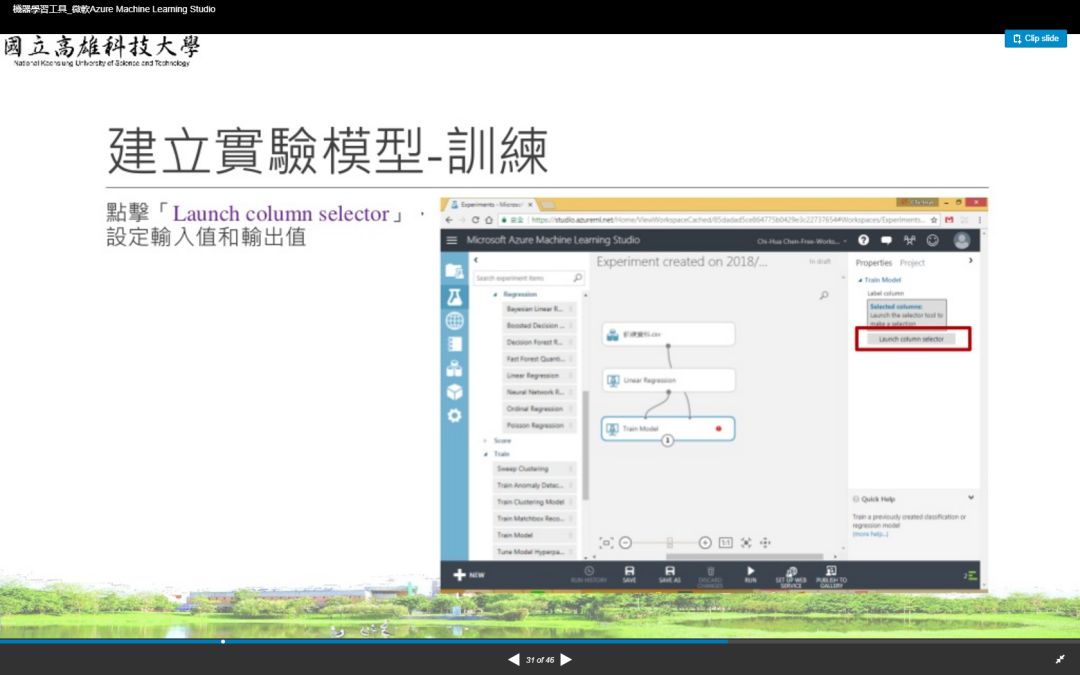Click the module search magnifier icon
Screen dimensions: 1080x675
click(578, 278)
